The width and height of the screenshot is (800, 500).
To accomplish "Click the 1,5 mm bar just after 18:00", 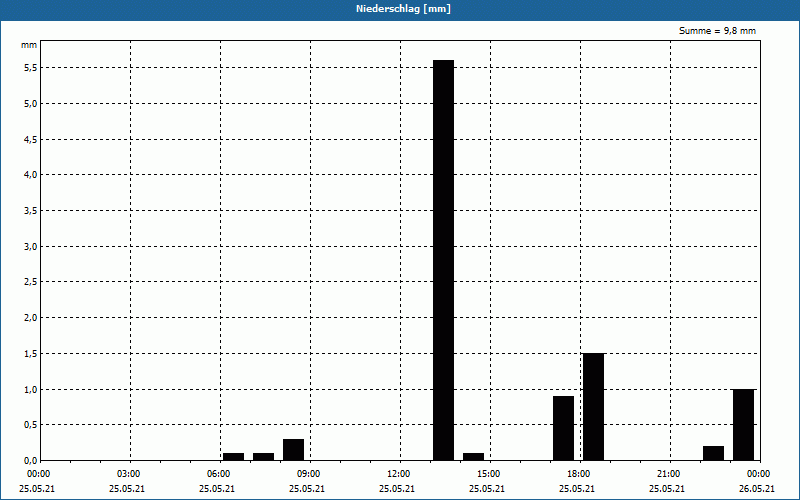I will (x=593, y=407).
